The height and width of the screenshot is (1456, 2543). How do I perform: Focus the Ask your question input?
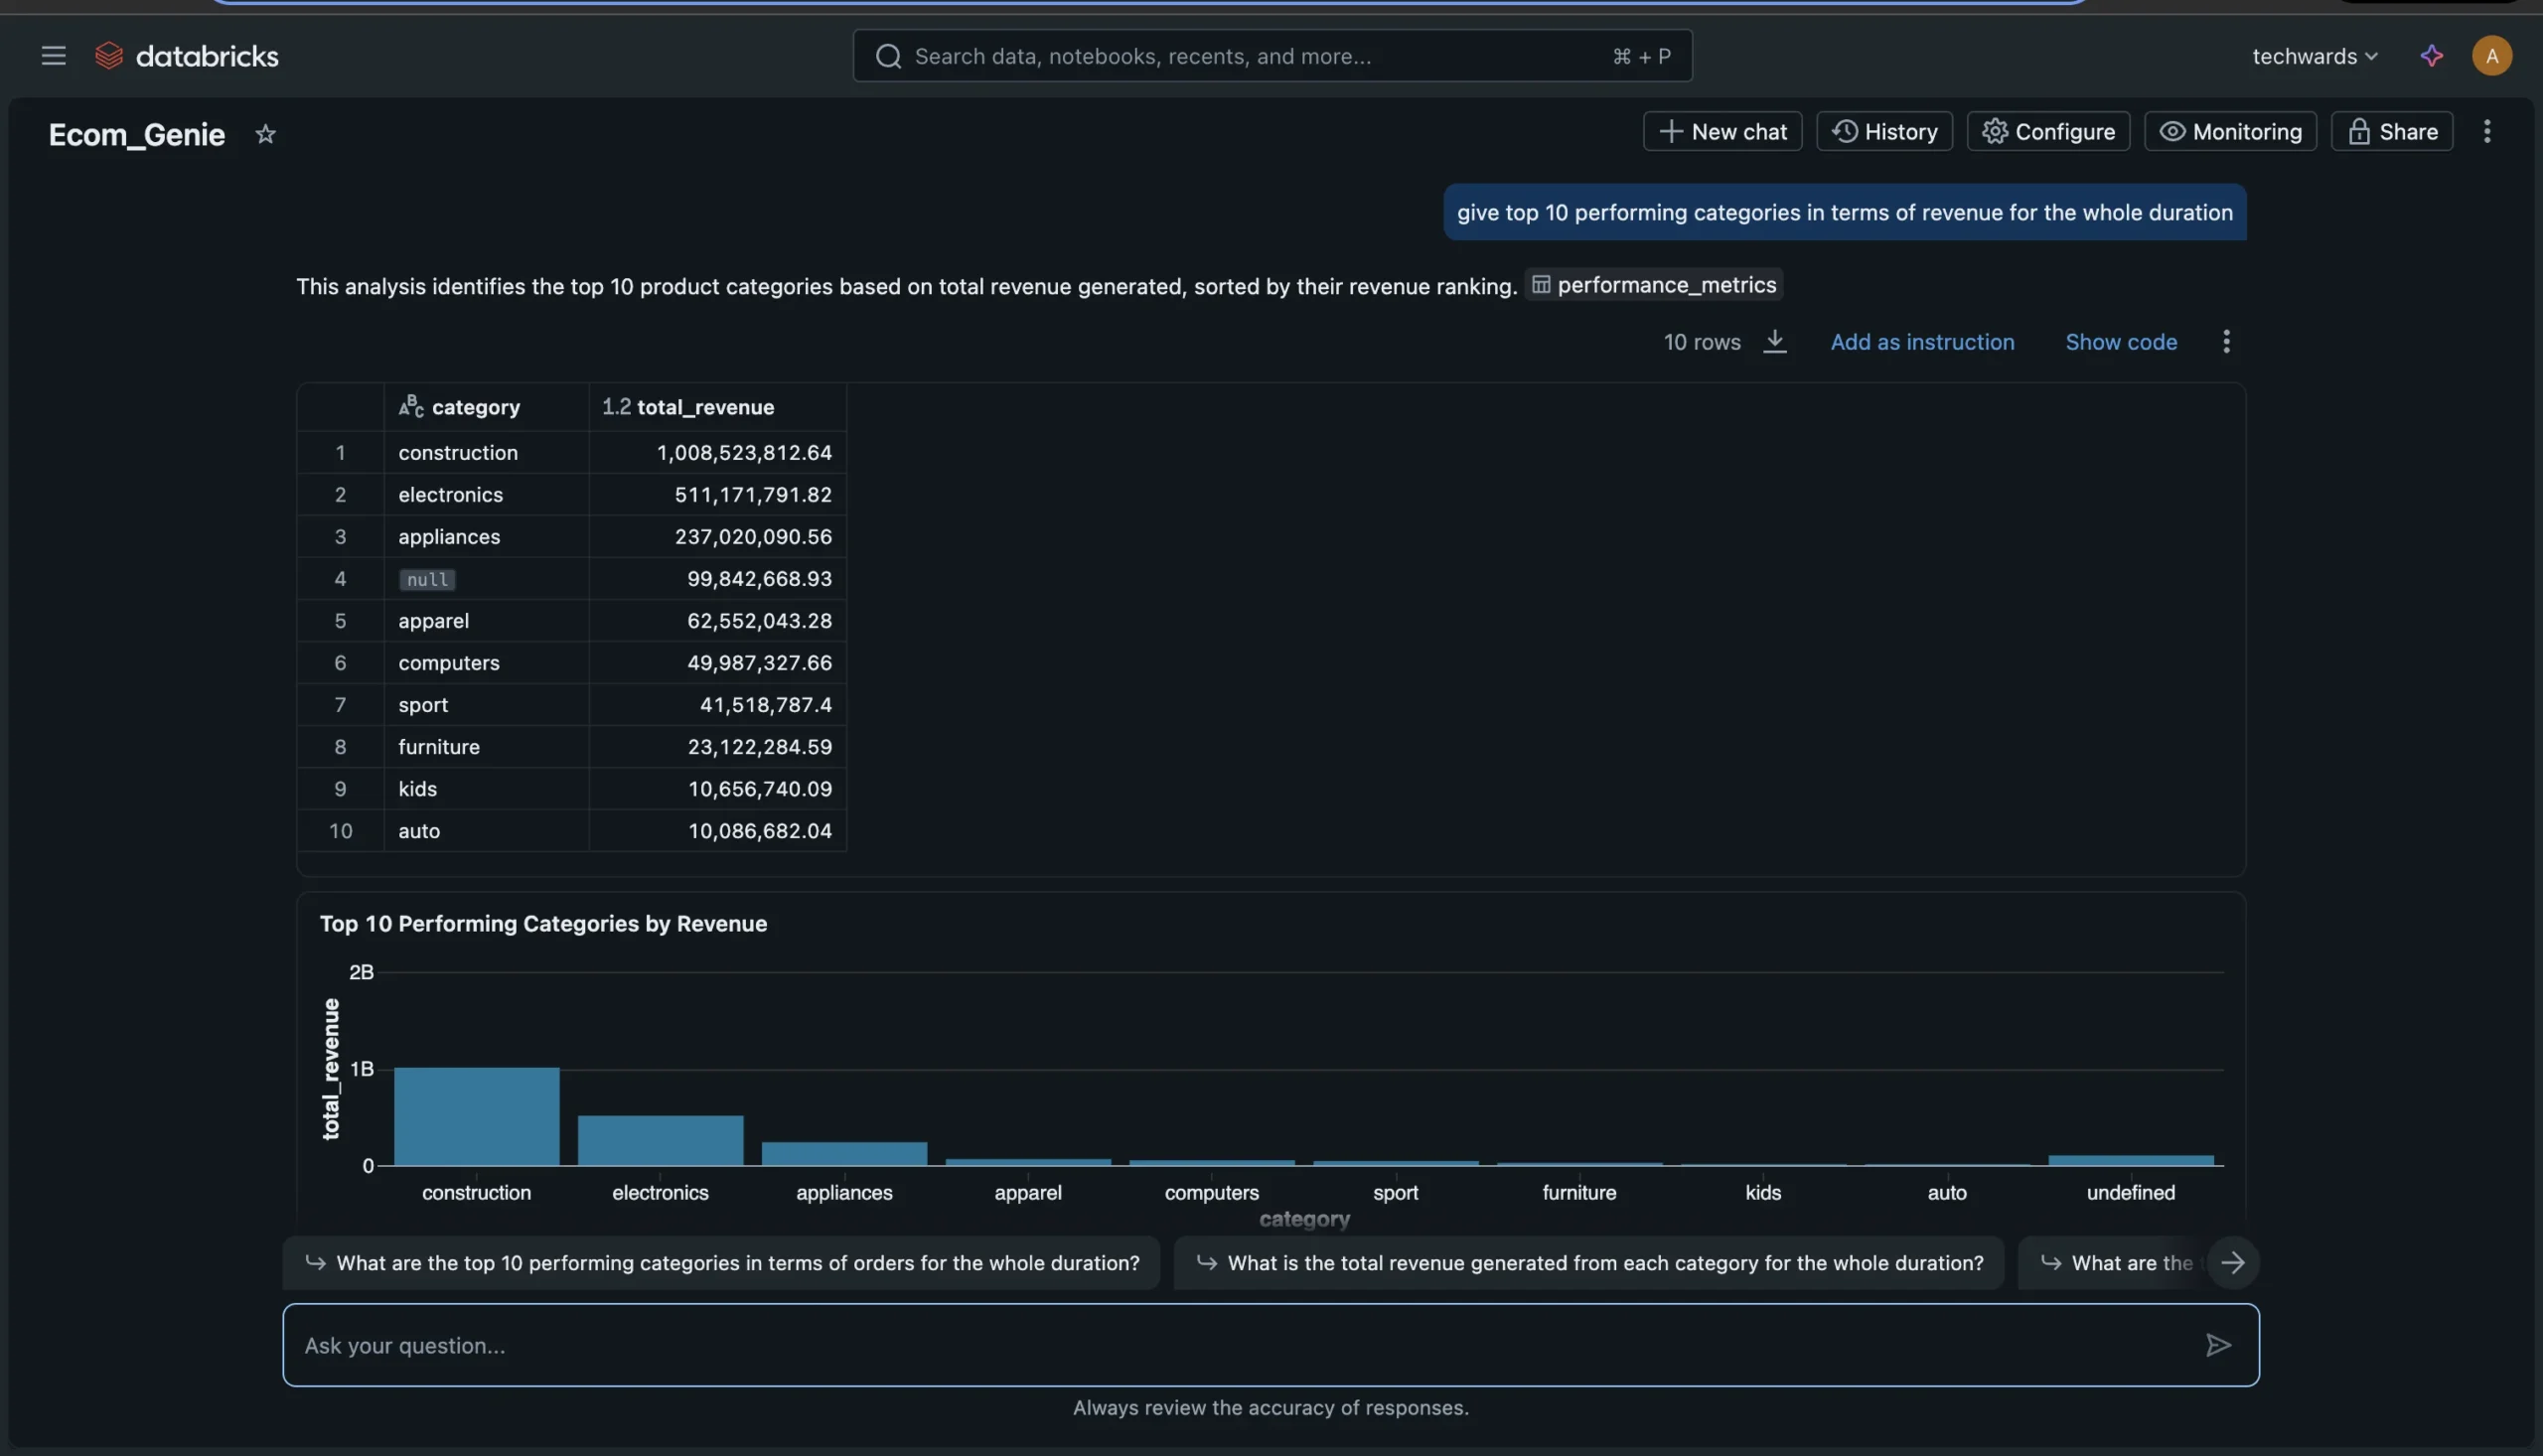tap(1270, 1345)
